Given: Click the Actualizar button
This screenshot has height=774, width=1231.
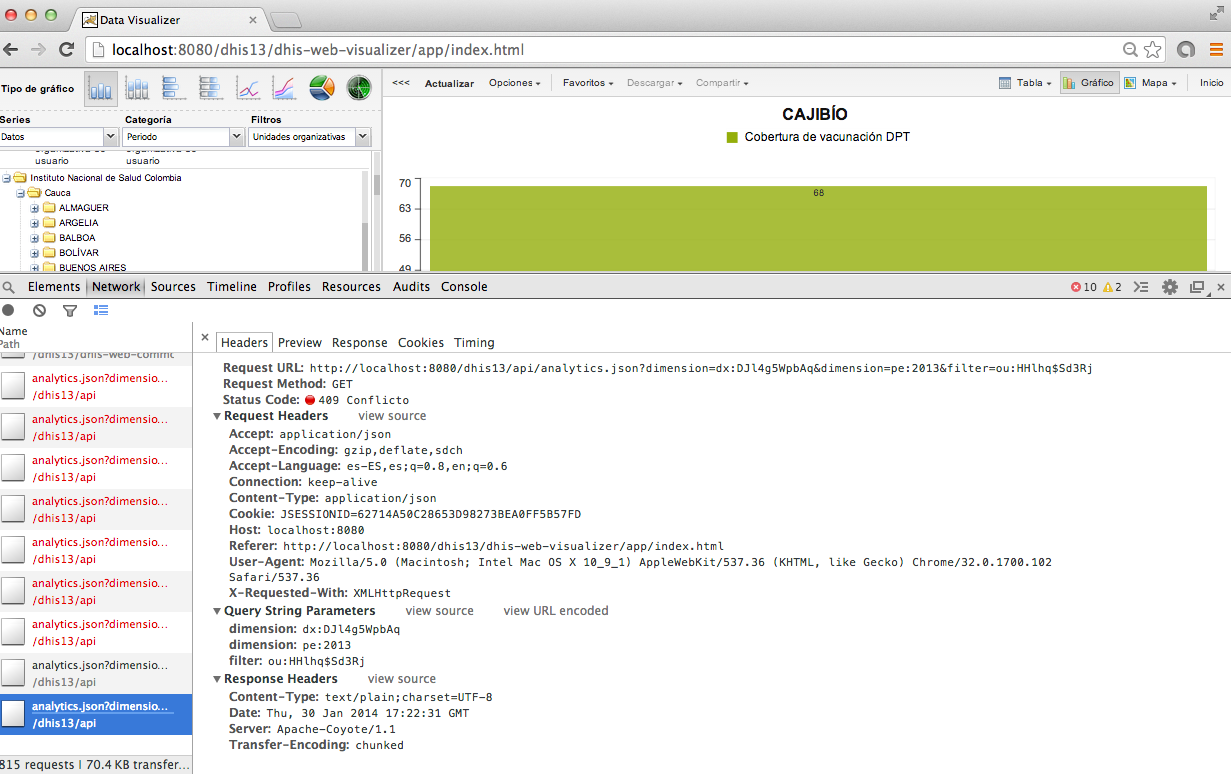Looking at the screenshot, I should coord(449,83).
